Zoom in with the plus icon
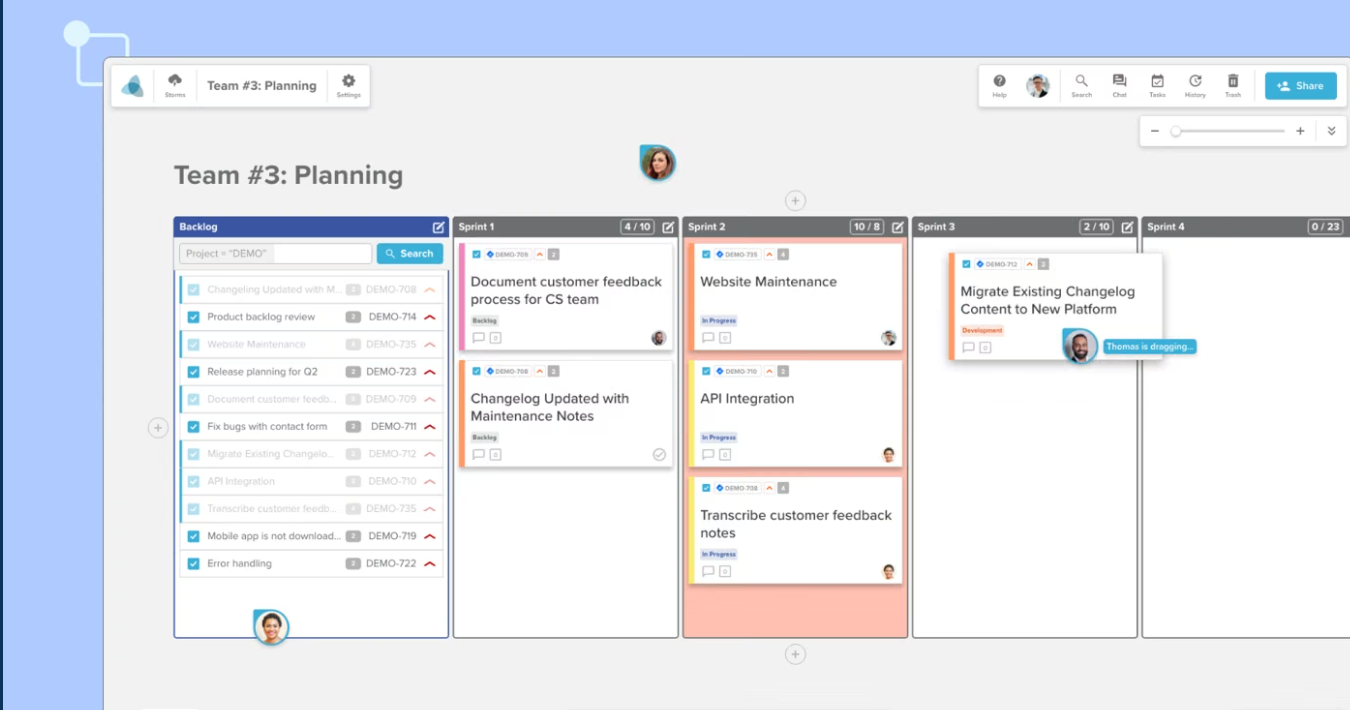Screen dimensions: 1350x710 1300,131
